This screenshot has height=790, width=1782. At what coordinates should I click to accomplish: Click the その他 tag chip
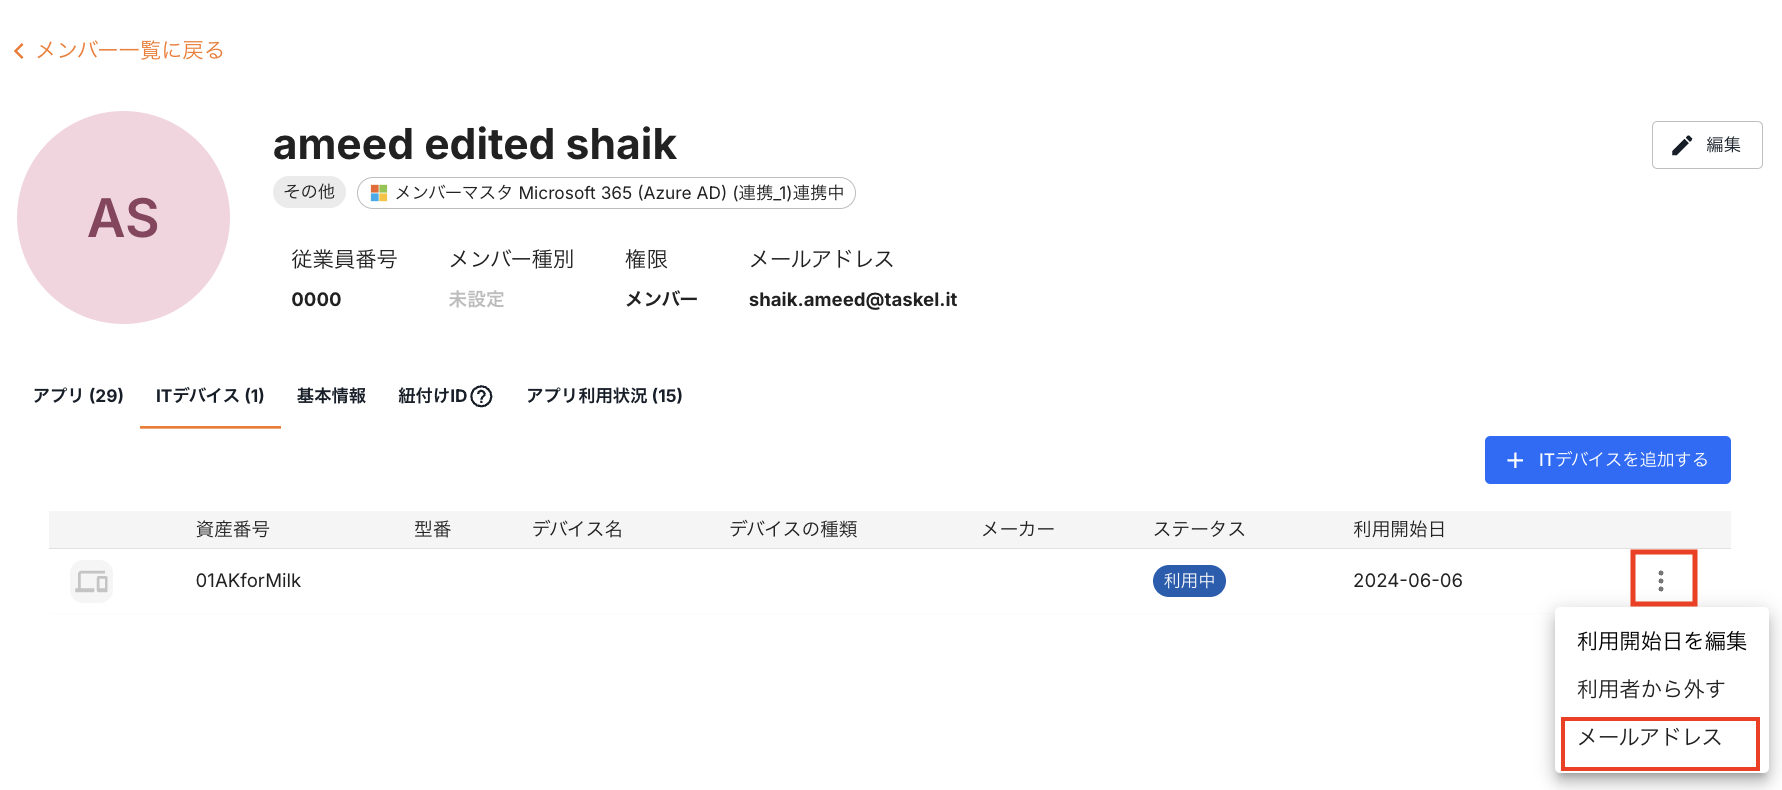[309, 192]
